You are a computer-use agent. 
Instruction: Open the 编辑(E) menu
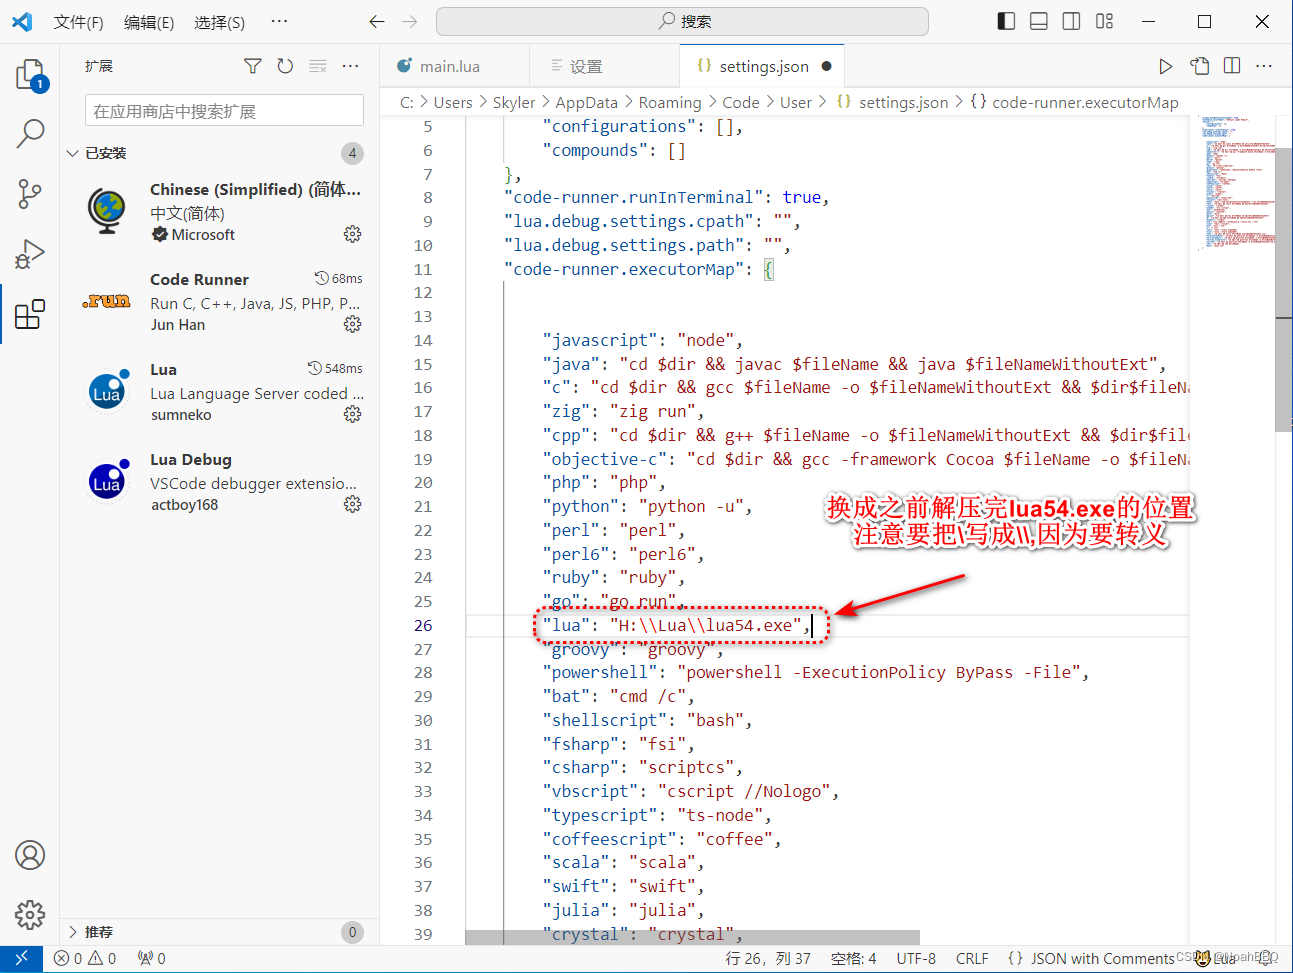click(x=149, y=22)
